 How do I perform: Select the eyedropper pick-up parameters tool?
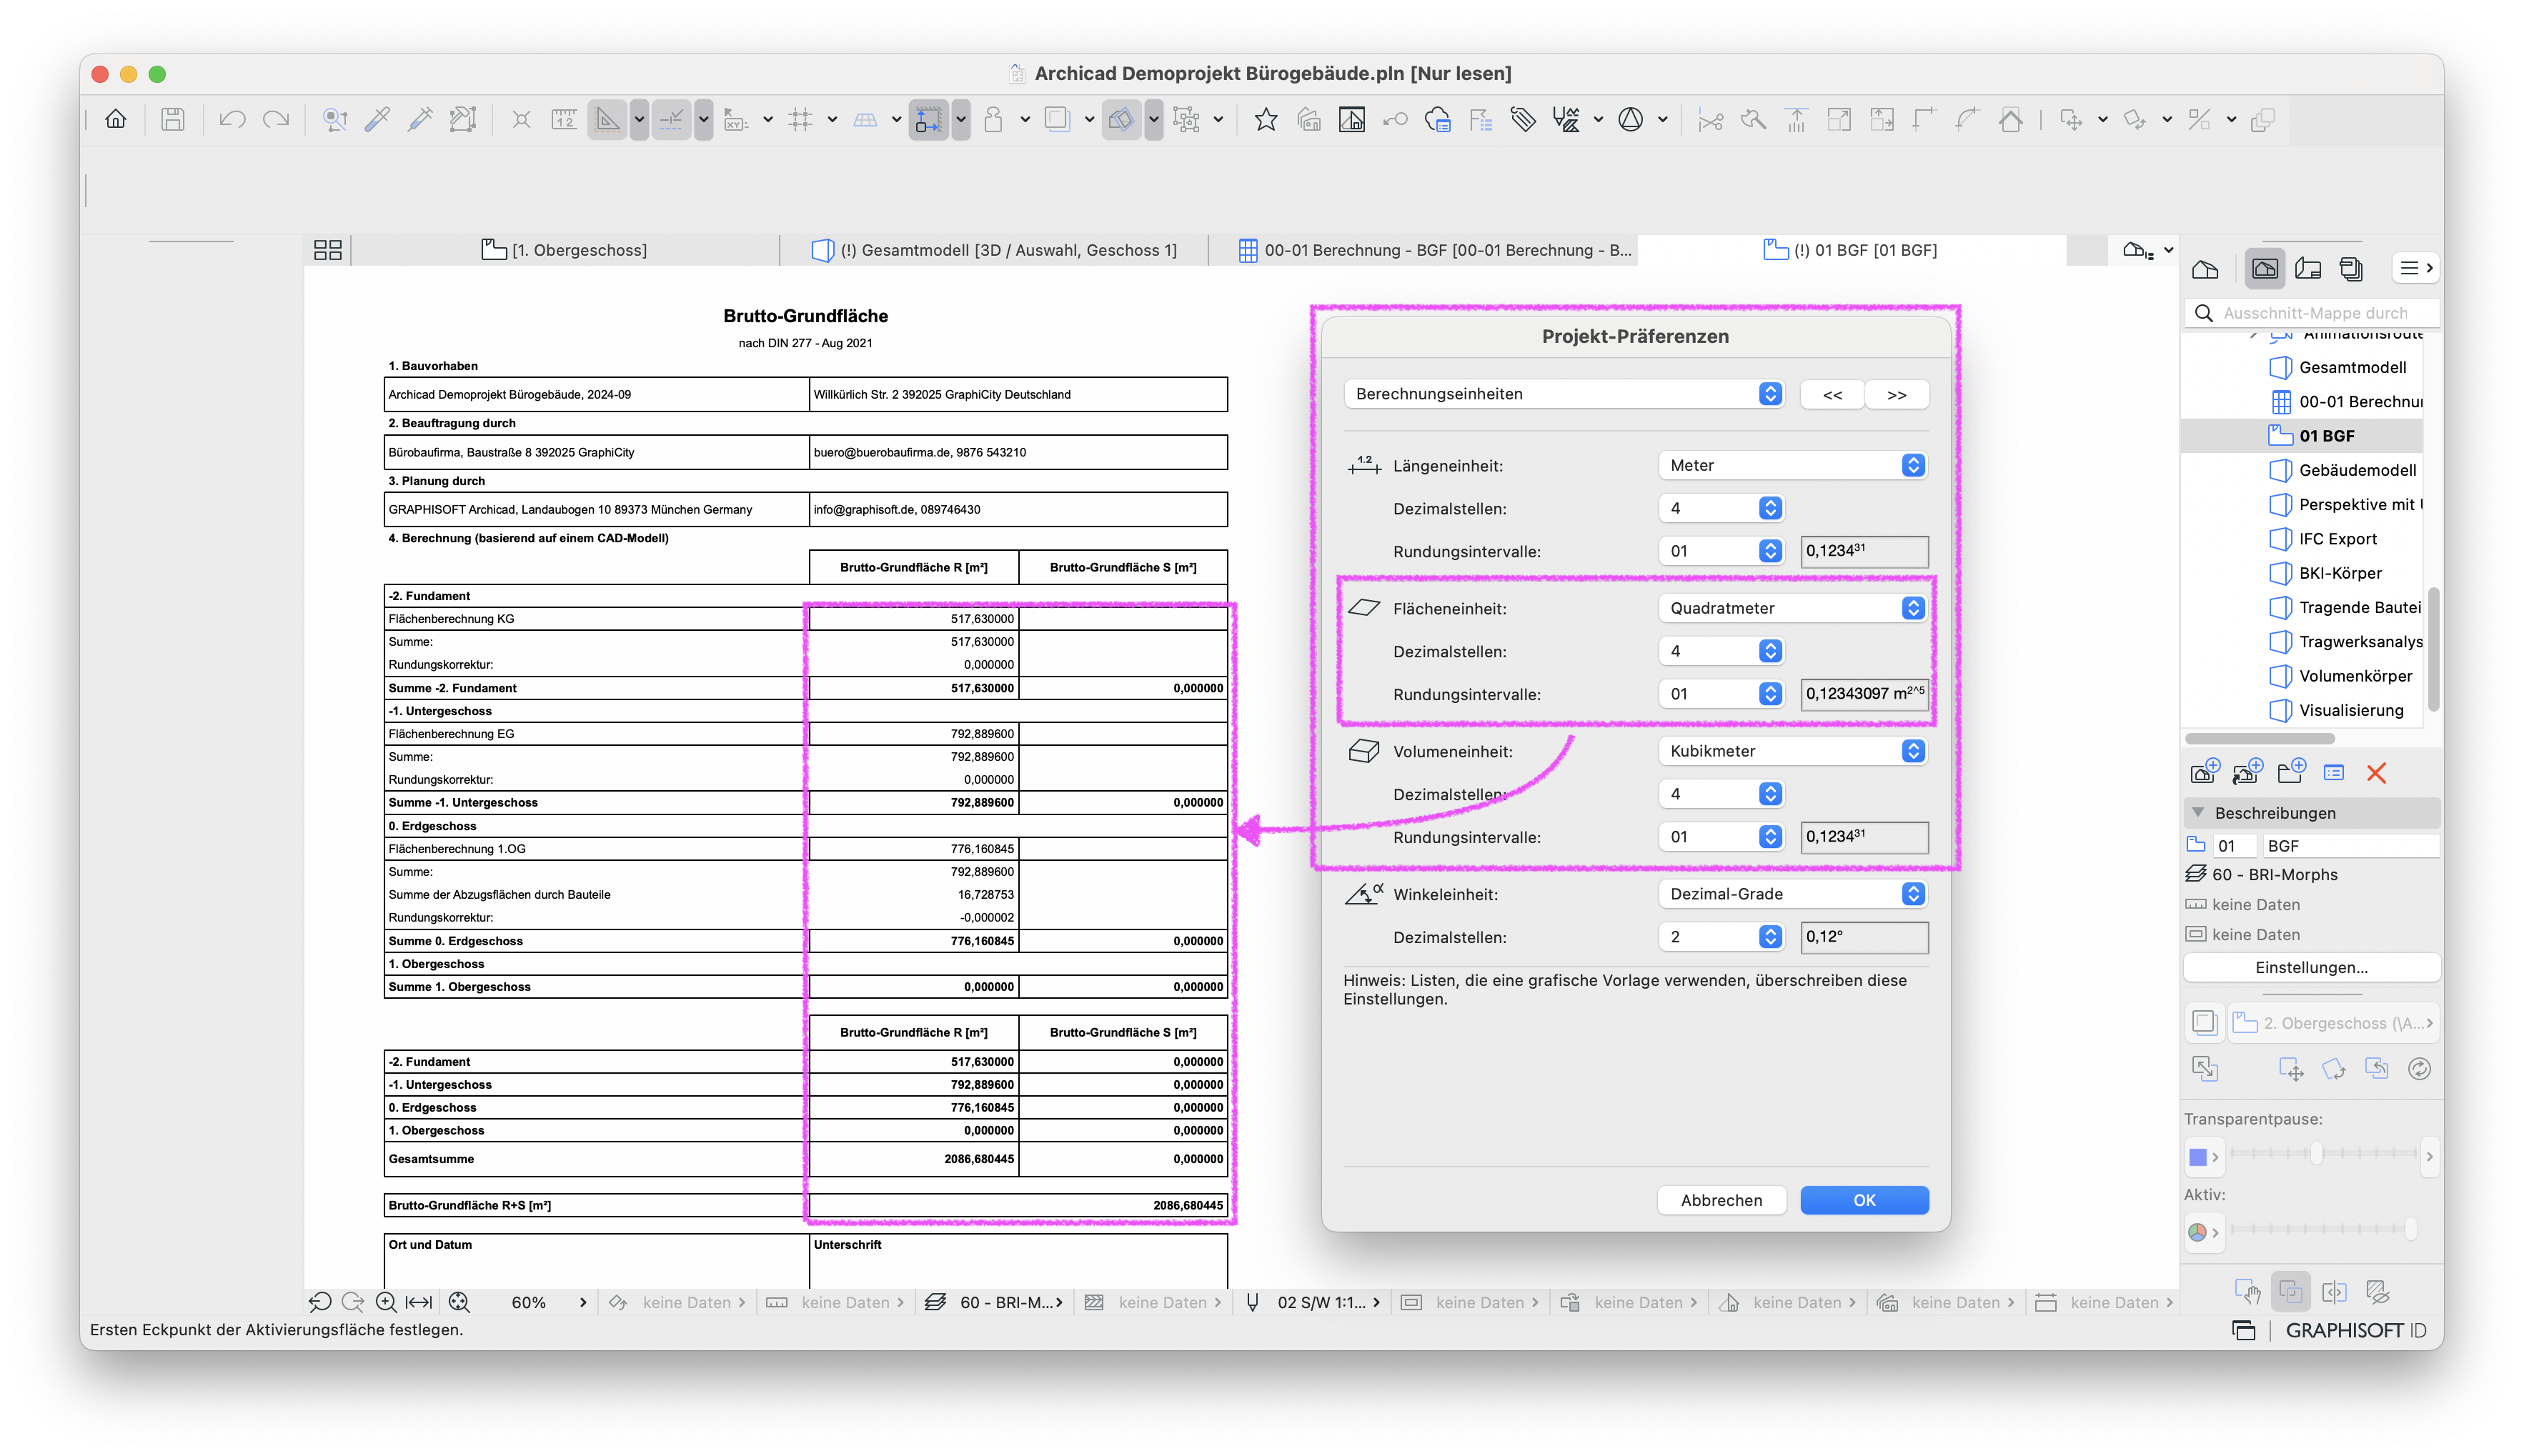[x=378, y=120]
